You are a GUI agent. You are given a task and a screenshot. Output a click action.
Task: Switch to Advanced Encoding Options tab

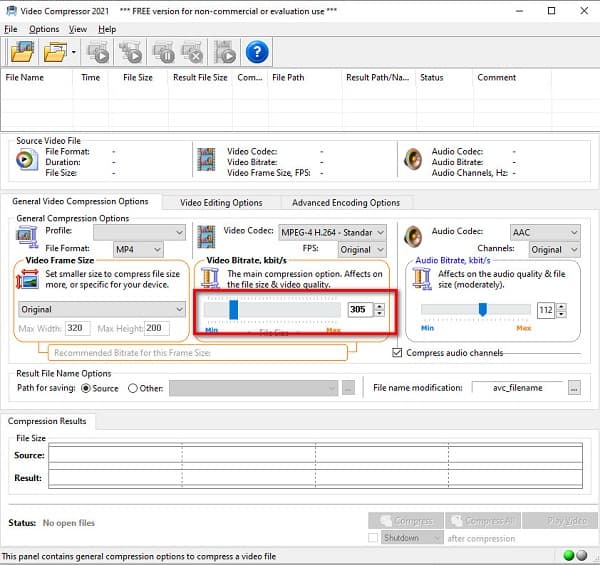(x=346, y=202)
